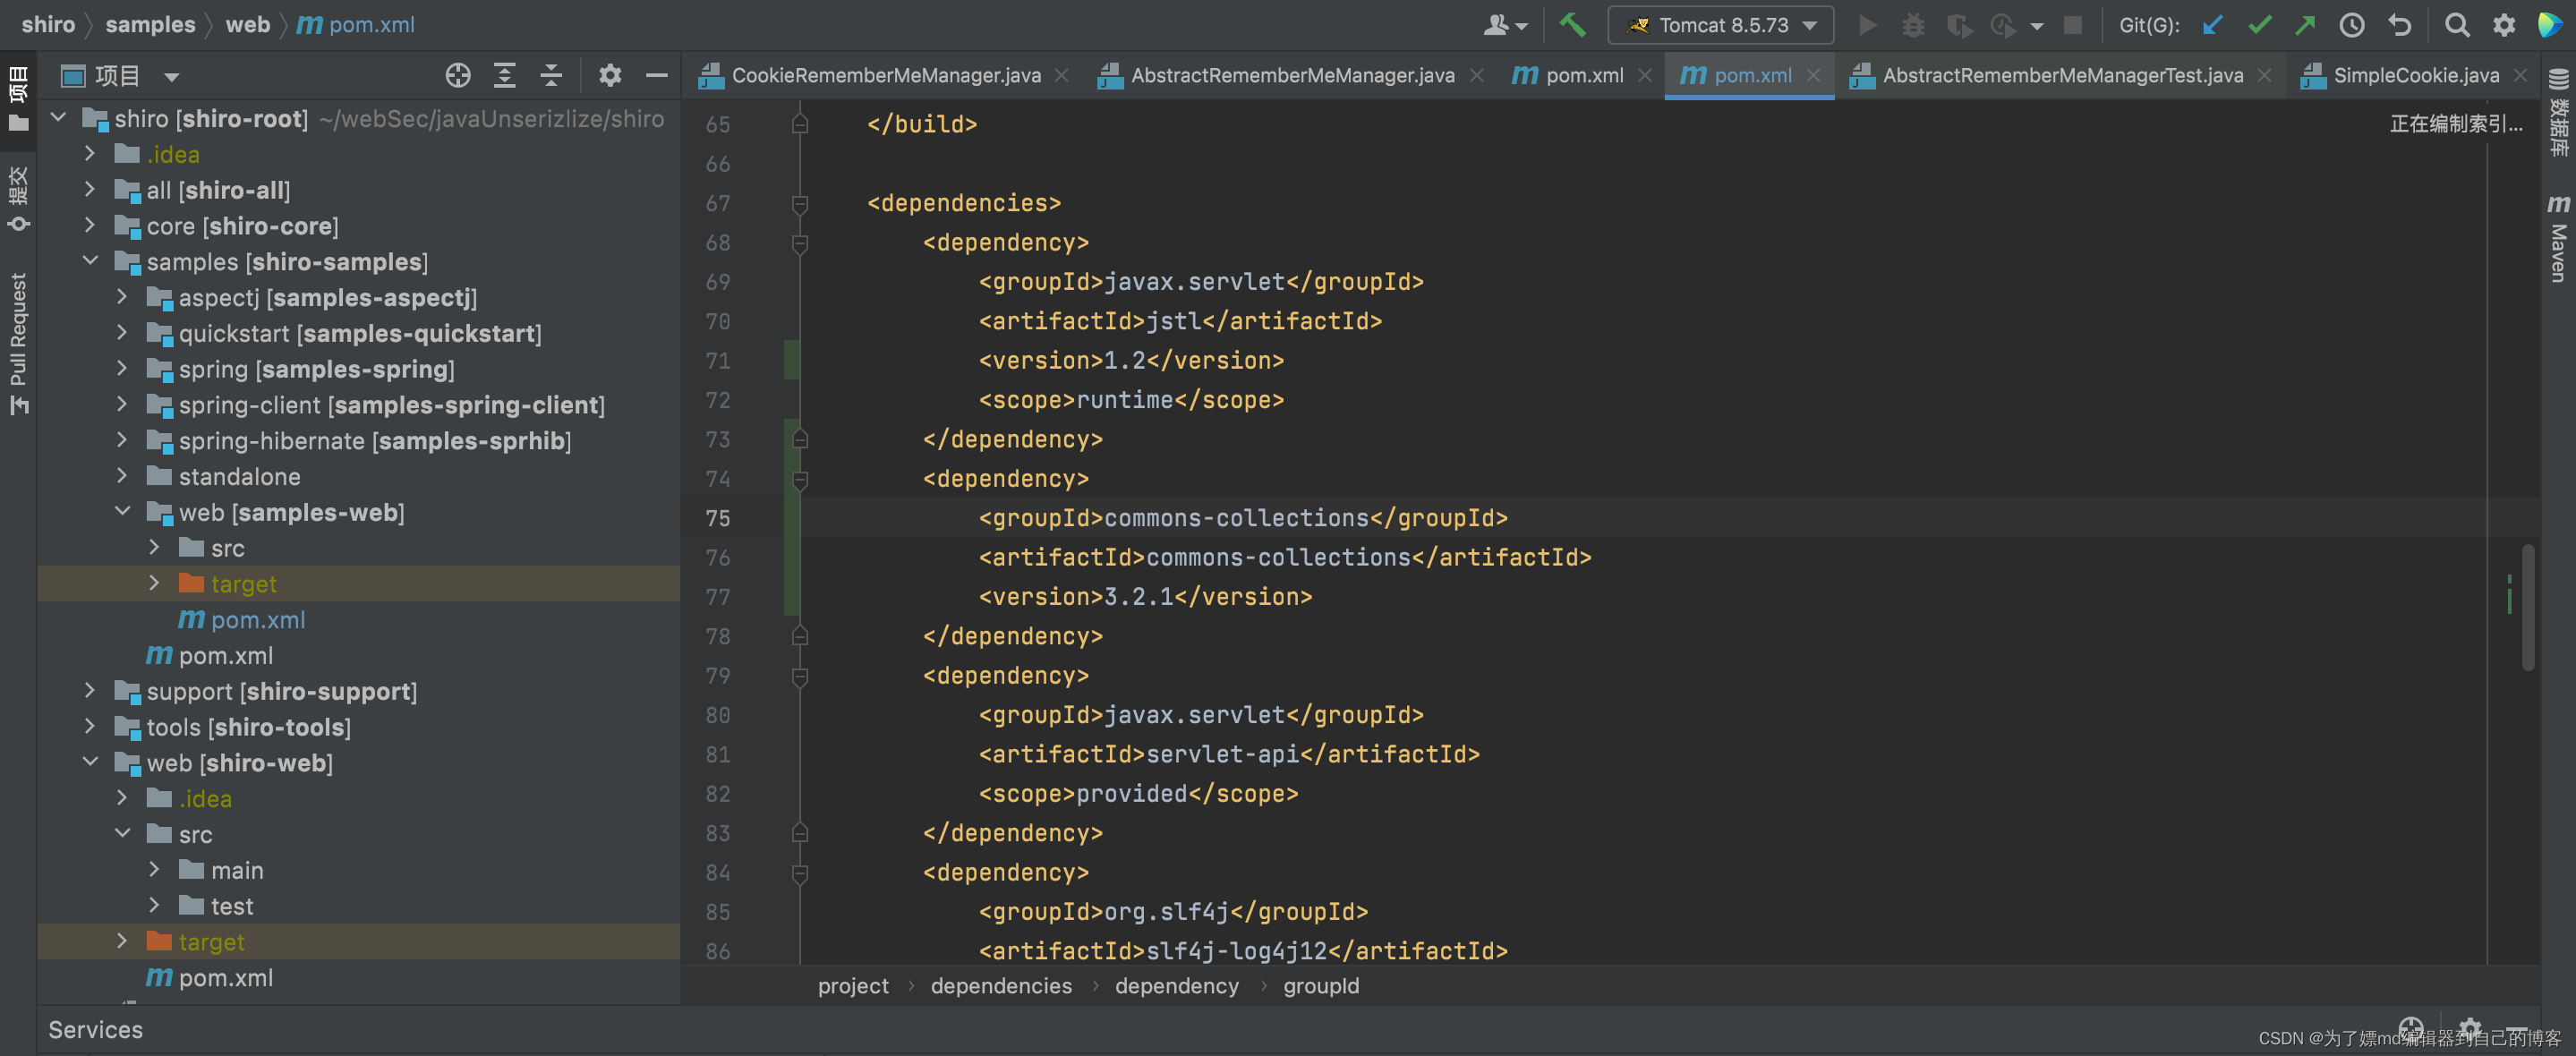Push commits with the green arrow
Image resolution: width=2576 pixels, height=1056 pixels.
[x=2305, y=25]
